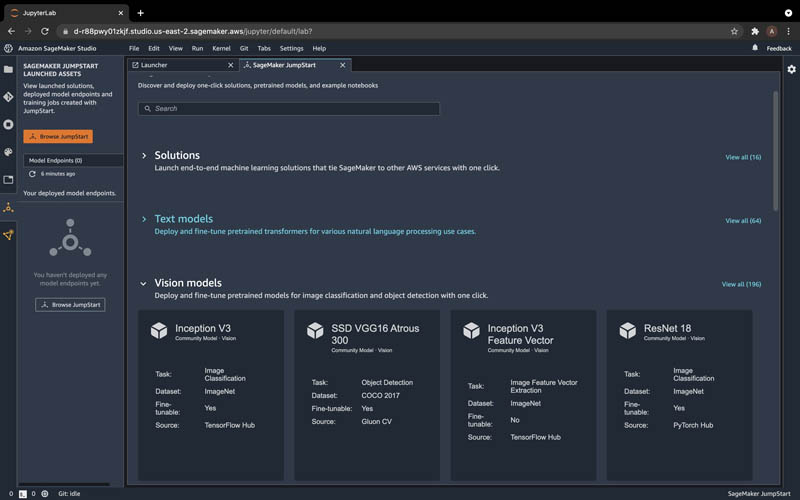Click the kernel count icon in status bar
Viewport: 800px width, 500px height.
coord(45,494)
